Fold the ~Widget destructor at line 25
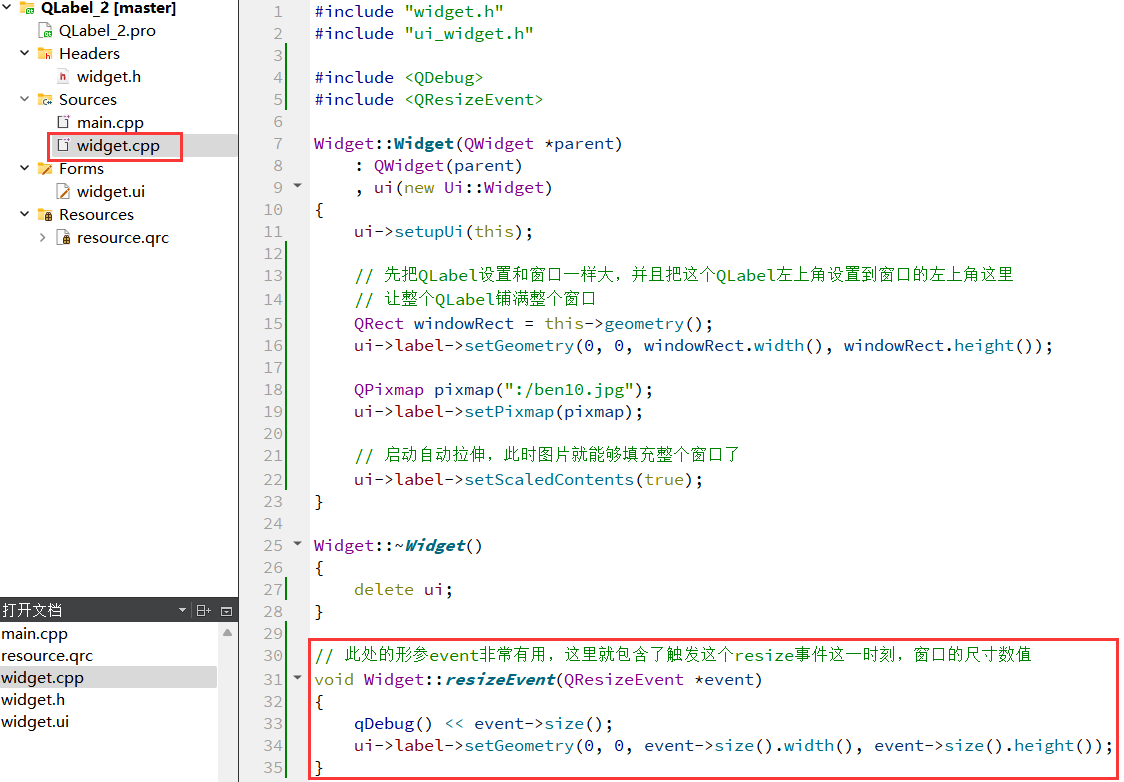Viewport: 1124px width, 782px height. (x=298, y=544)
